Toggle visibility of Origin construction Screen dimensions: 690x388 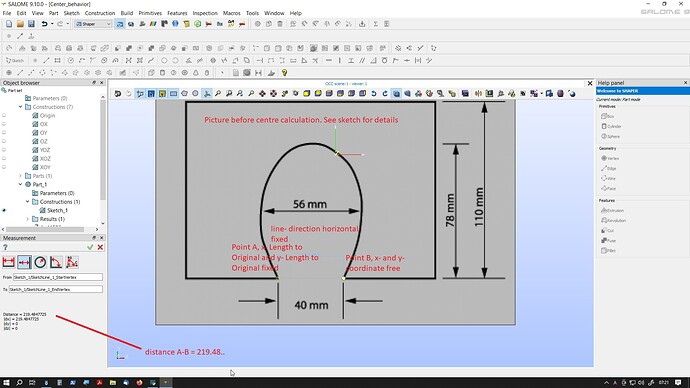(x=4, y=115)
